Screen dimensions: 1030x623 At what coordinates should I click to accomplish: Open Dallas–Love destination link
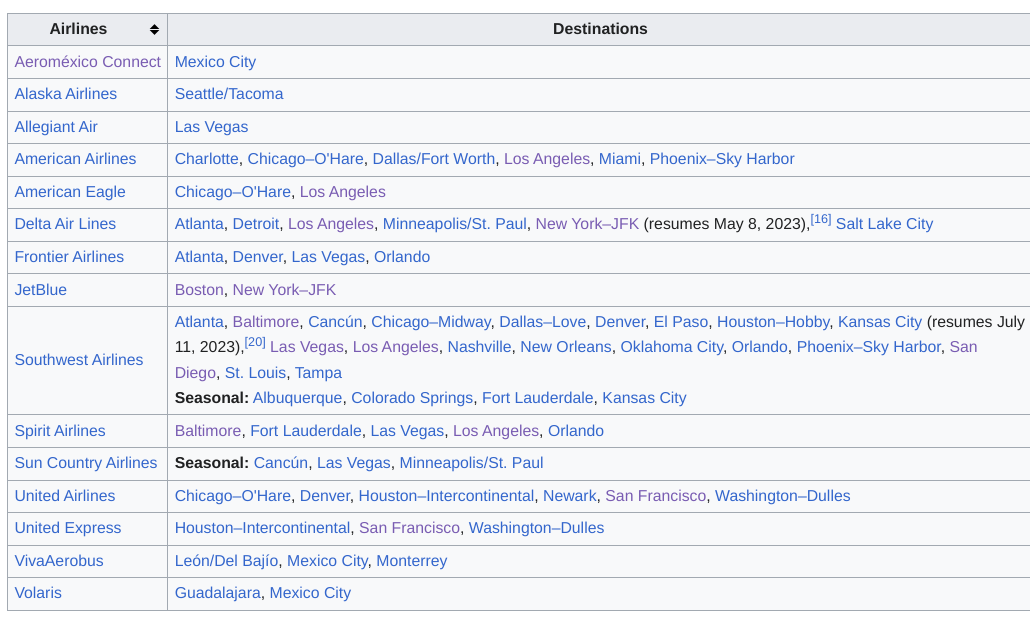543,322
